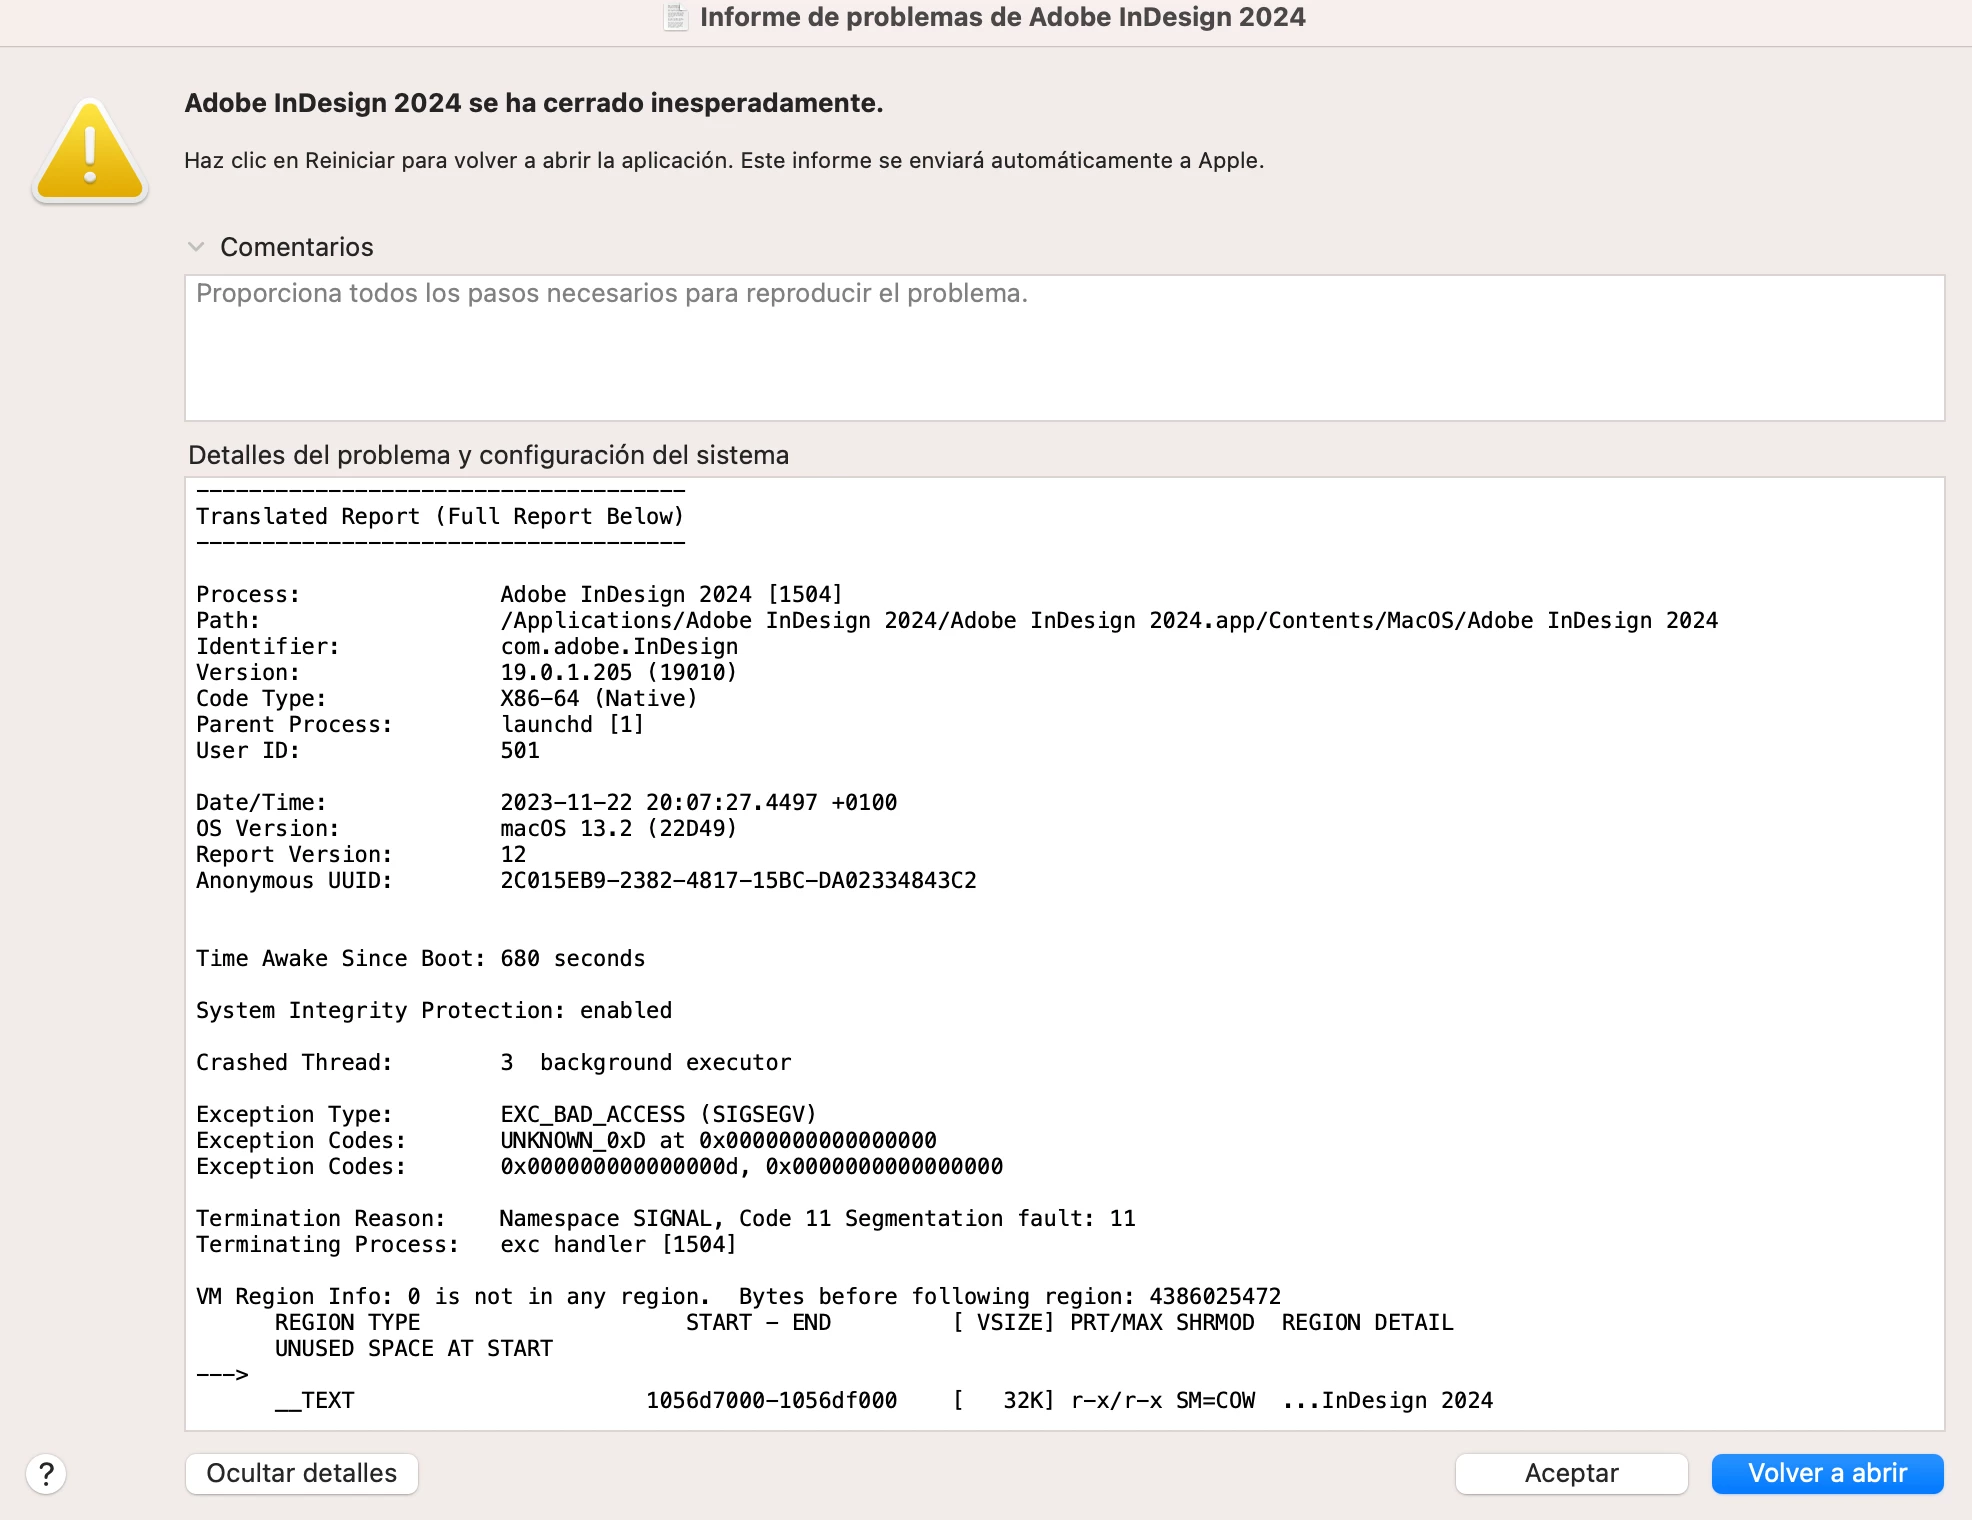Click the 'Detalles del problema' section label
Screen dimensions: 1972x1520
[x=488, y=455]
